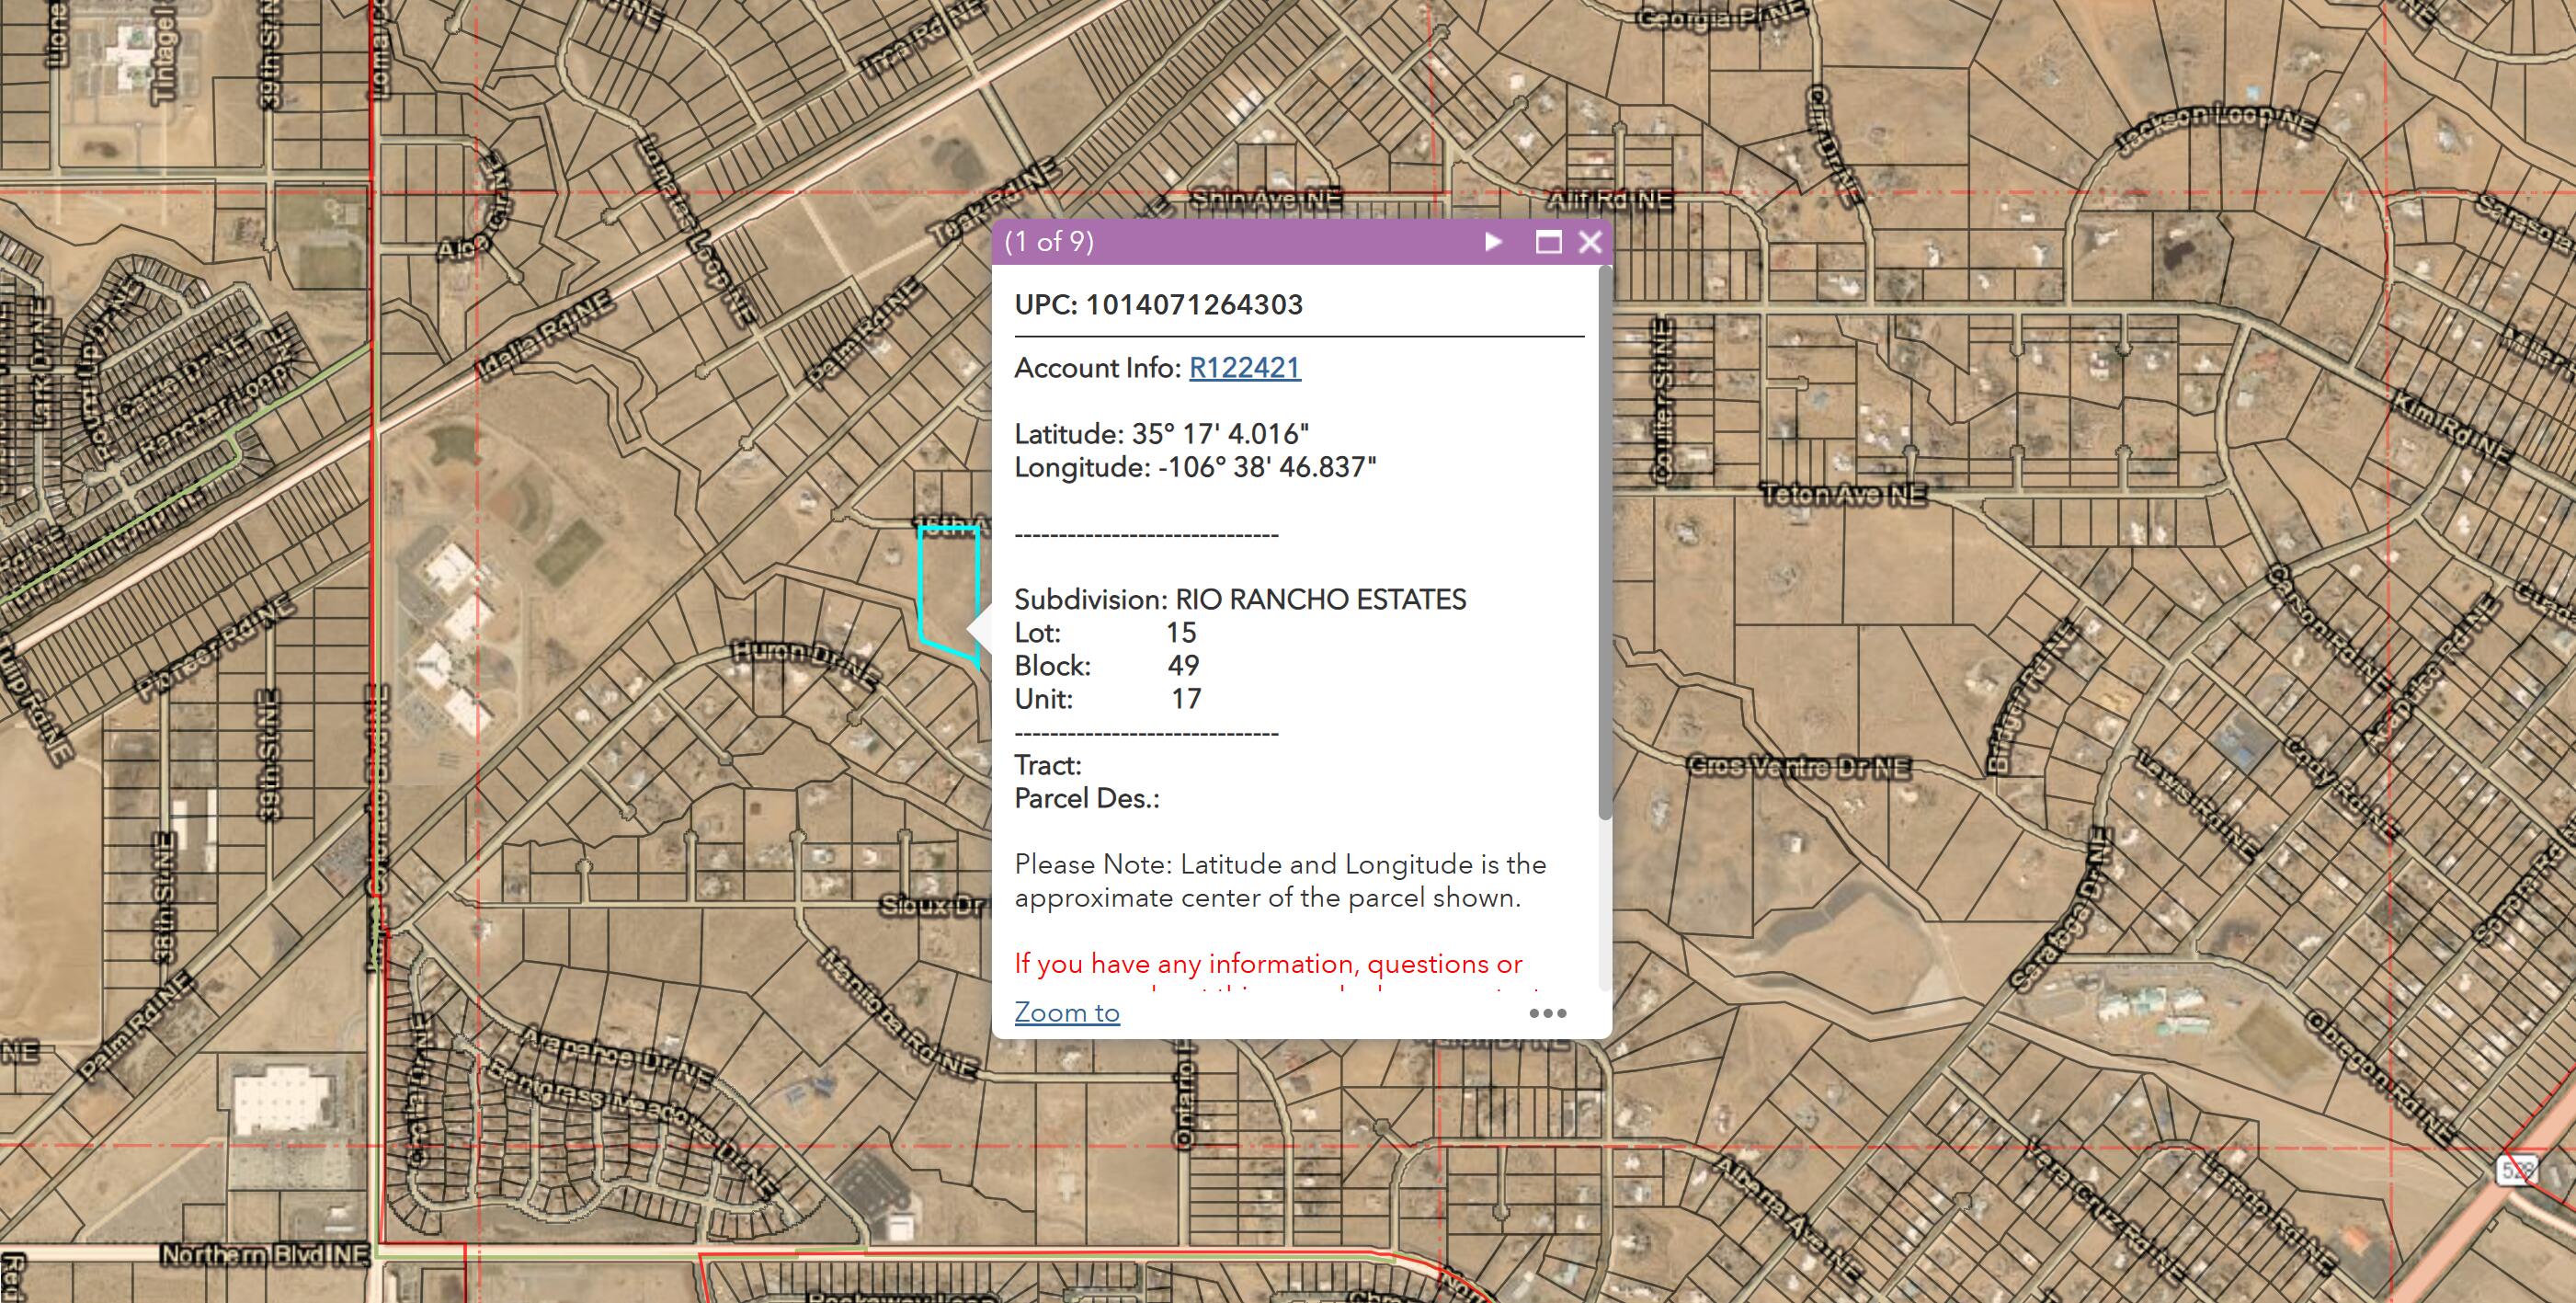Click the Manitoba Rd NE map label
The image size is (2576, 1303).
tap(898, 1013)
